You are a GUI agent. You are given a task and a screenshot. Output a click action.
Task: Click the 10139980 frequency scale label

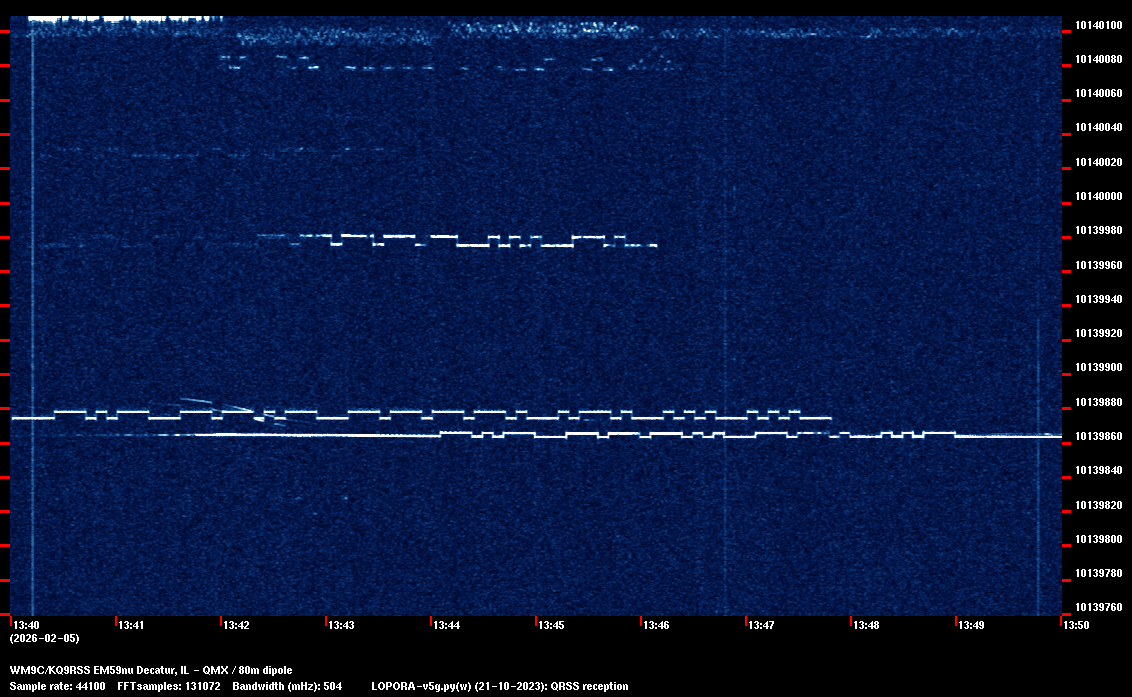(x=1098, y=231)
